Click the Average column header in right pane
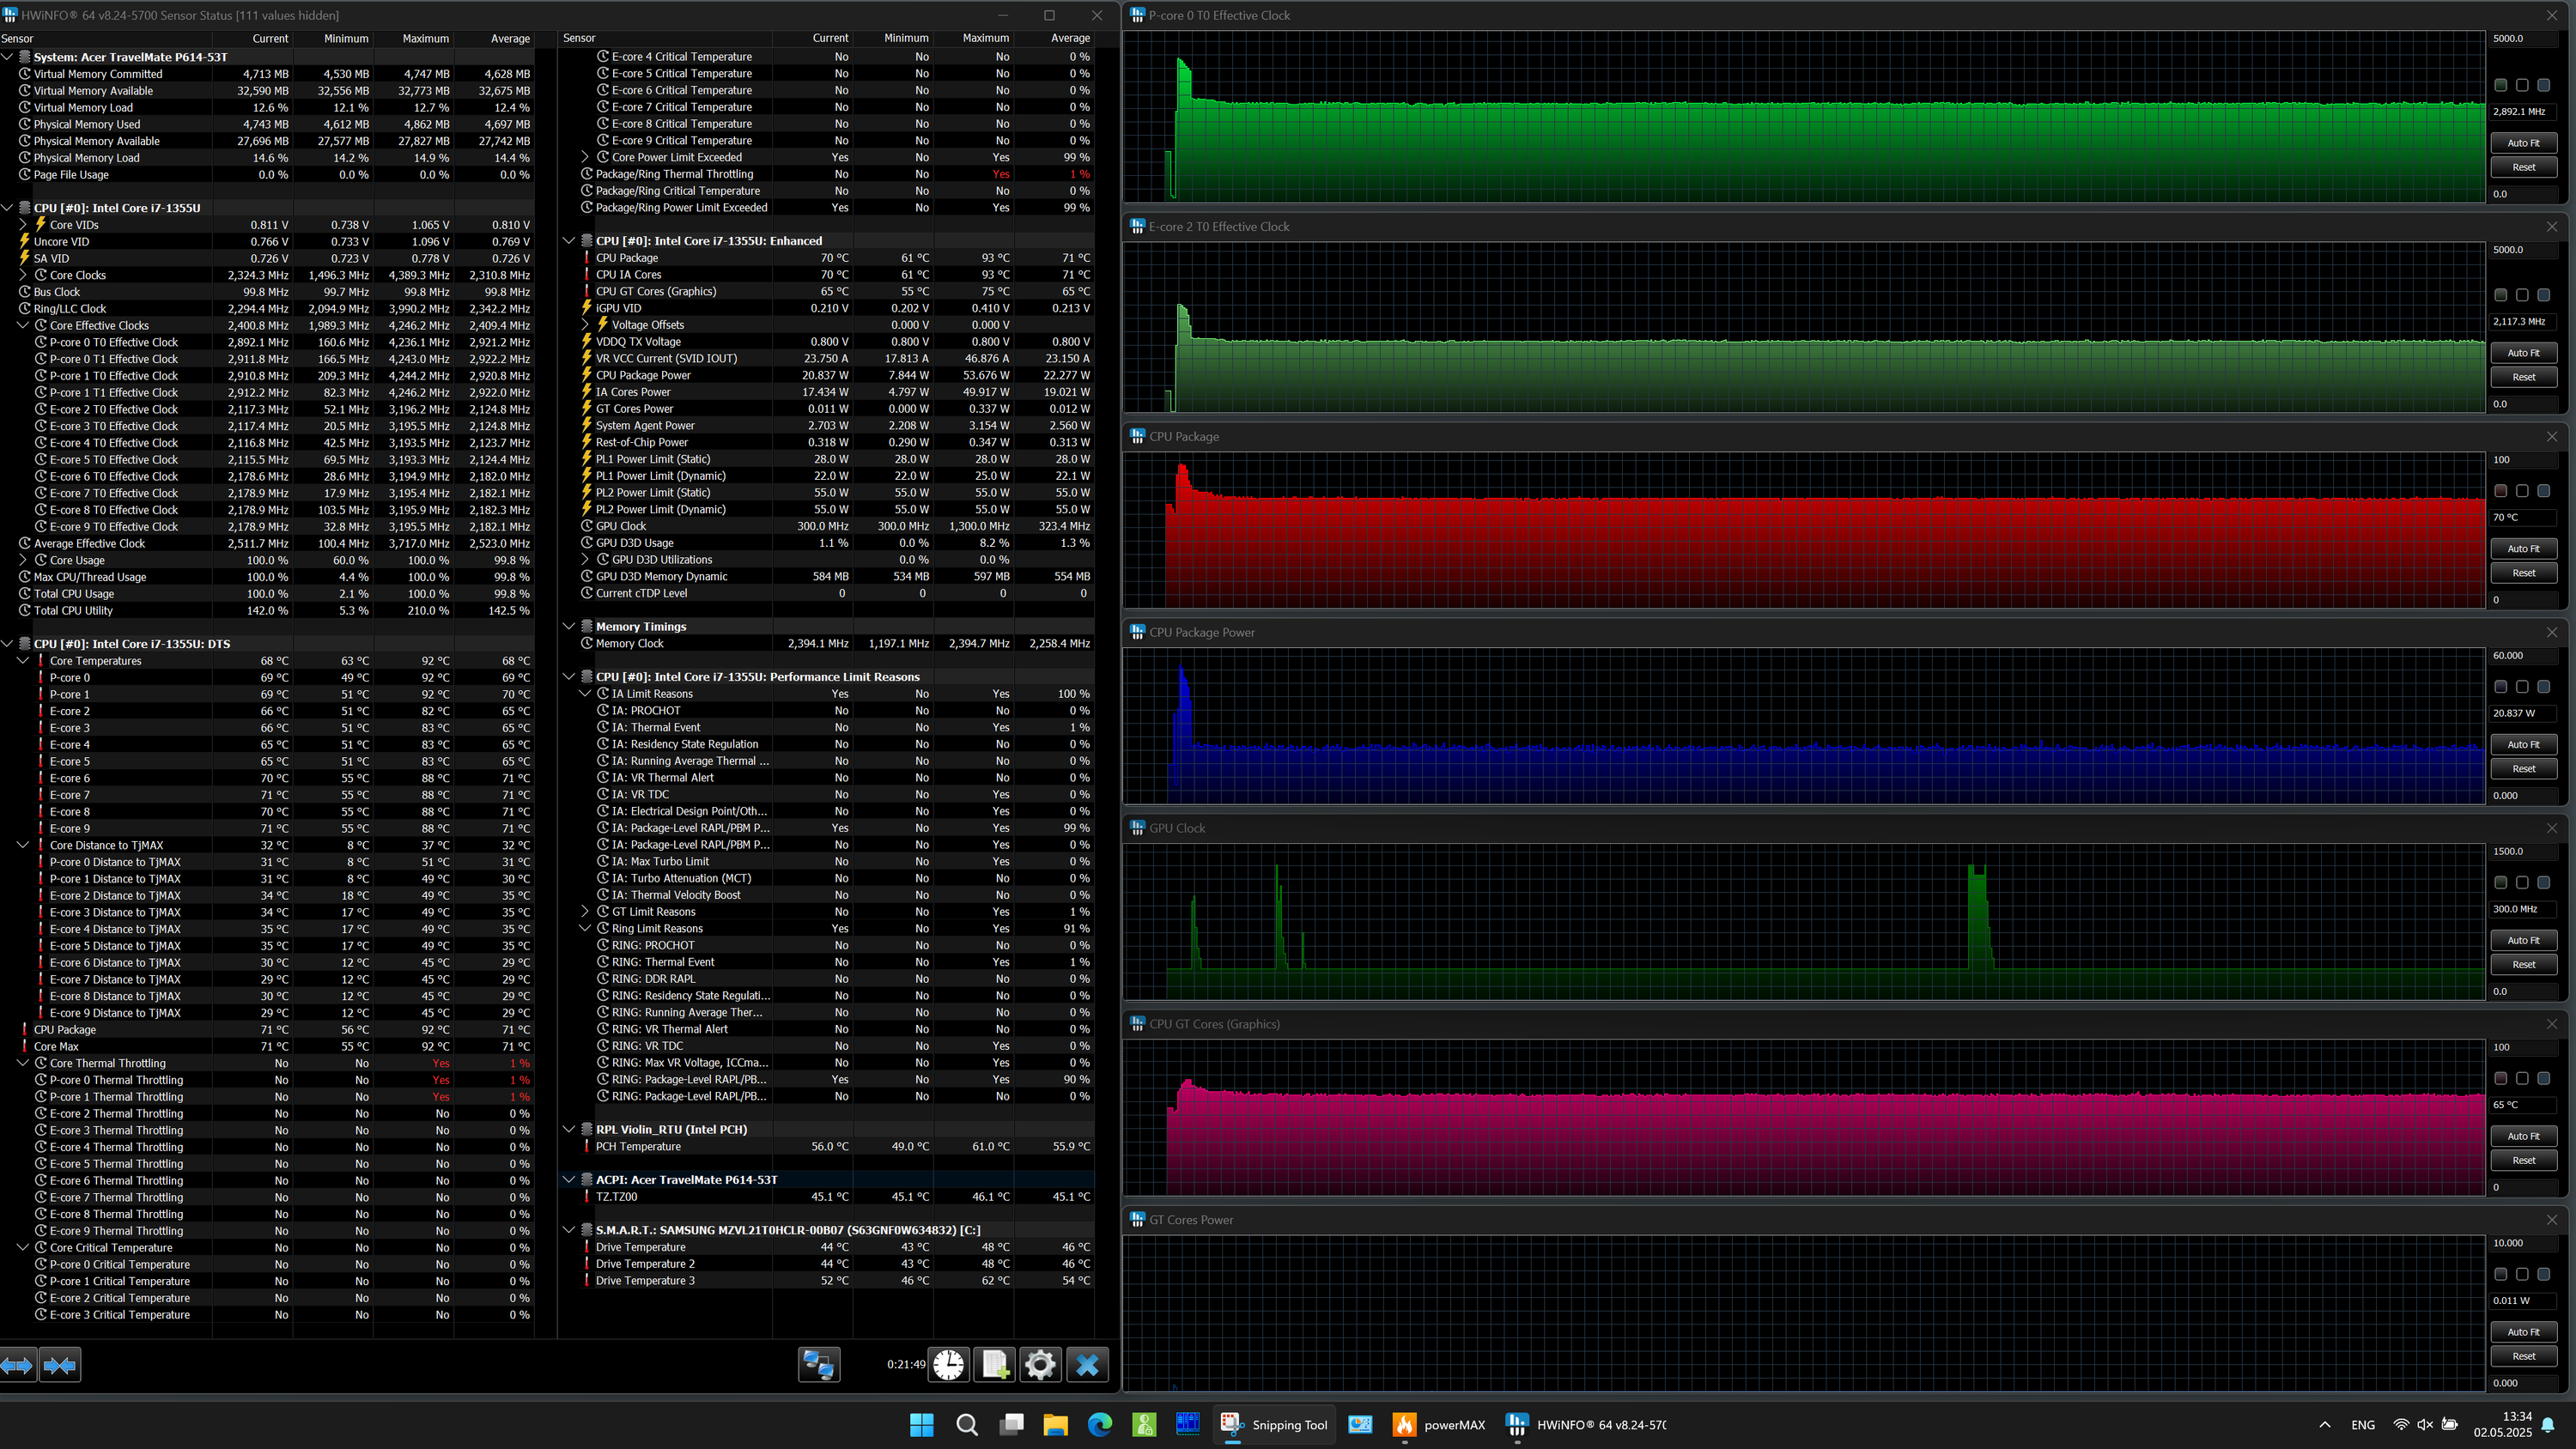This screenshot has height=1449, width=2576. pos(1069,38)
